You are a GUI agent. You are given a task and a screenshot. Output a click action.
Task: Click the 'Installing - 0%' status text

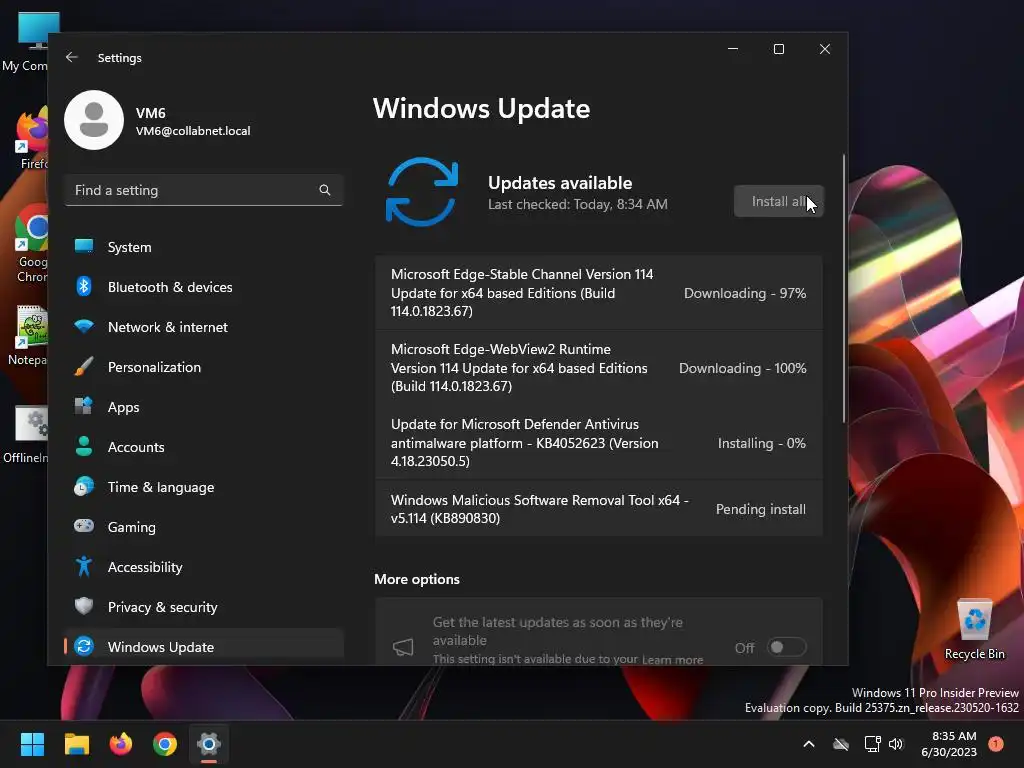[x=761, y=443]
